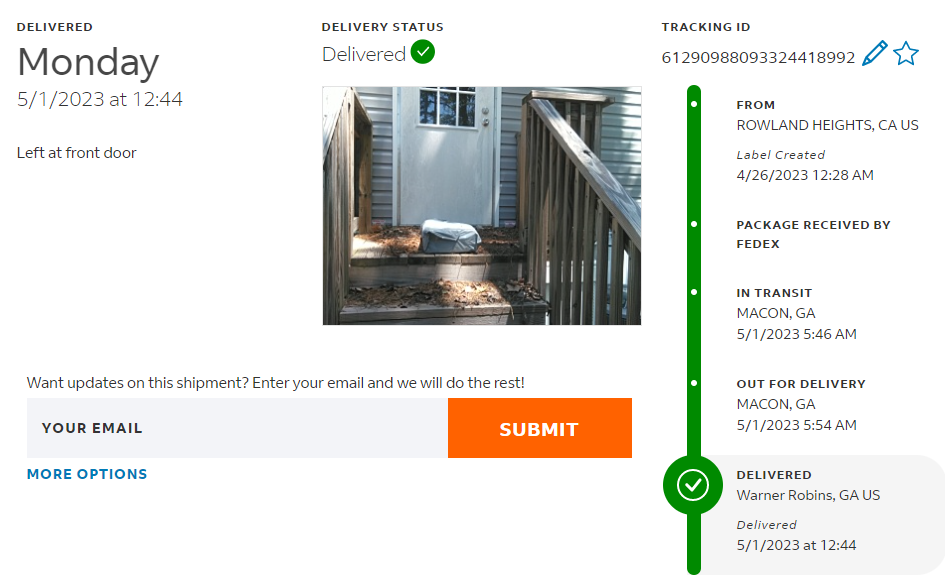945x581 pixels.
Task: Click the In Transit timeline dot
Action: click(694, 293)
